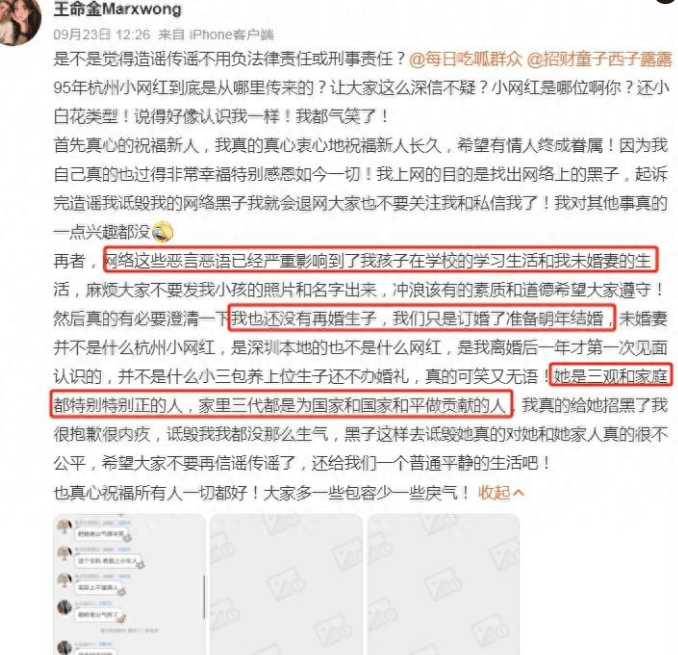The height and width of the screenshot is (655, 678).
Task: Click the red-boxed 我也还没有再婚生子 sentence
Action: point(422,318)
